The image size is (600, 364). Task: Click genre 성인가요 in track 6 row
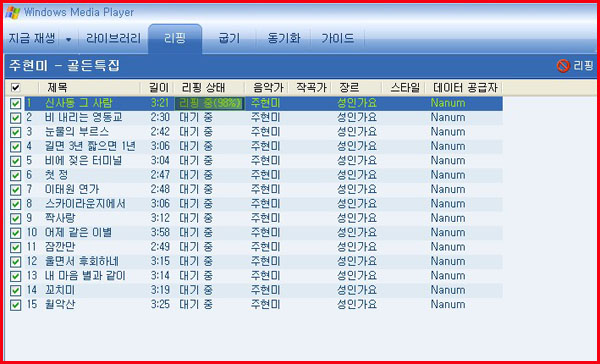[x=357, y=175]
